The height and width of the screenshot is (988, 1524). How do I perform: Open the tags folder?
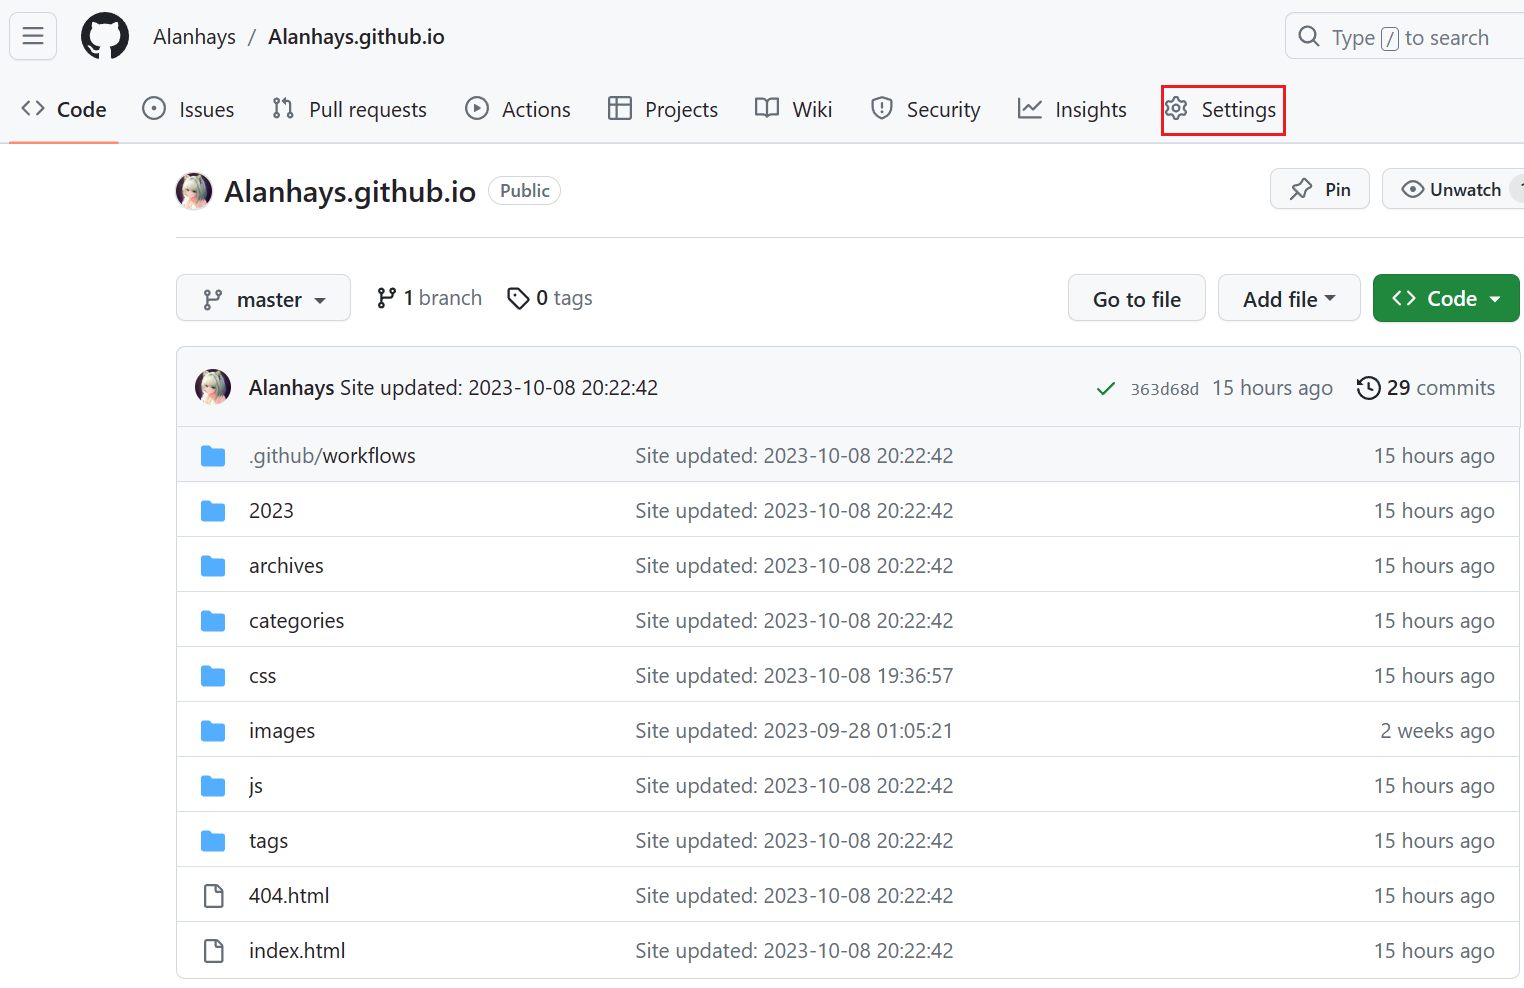268,841
